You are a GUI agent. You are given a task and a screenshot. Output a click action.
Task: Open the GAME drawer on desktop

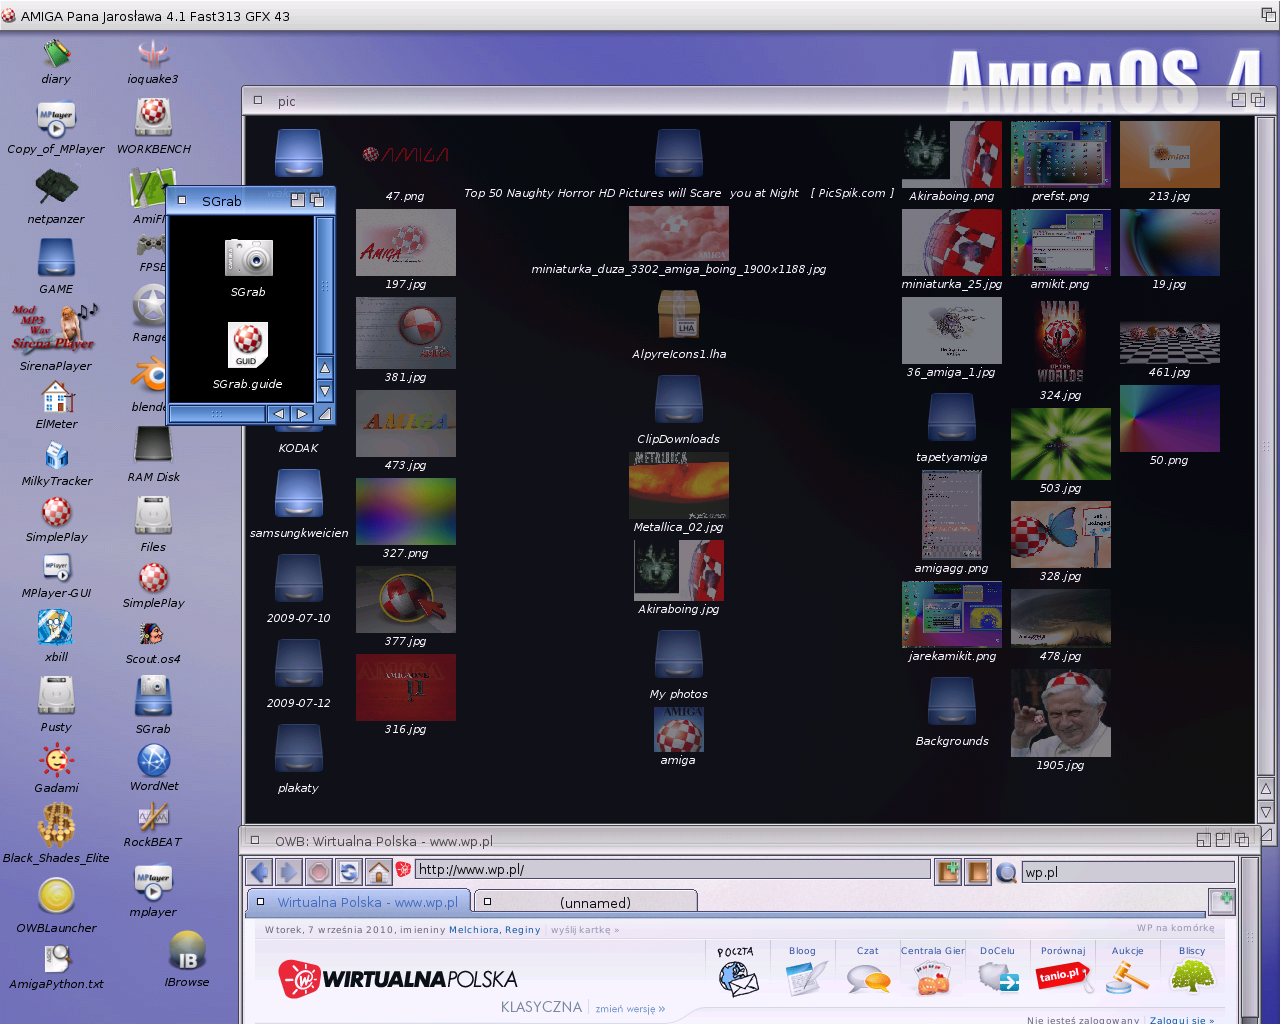(x=56, y=259)
